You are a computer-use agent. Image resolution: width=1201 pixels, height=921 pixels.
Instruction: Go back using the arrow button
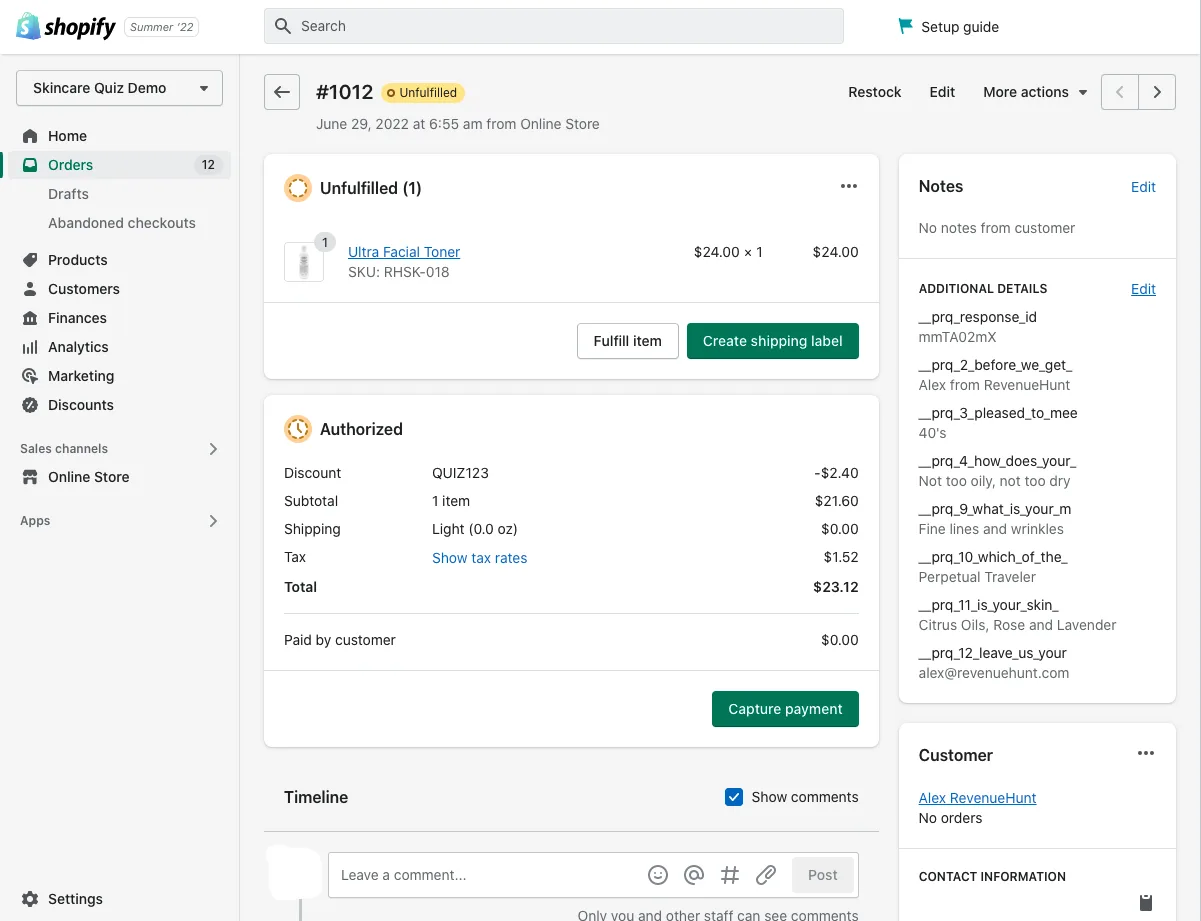[282, 92]
